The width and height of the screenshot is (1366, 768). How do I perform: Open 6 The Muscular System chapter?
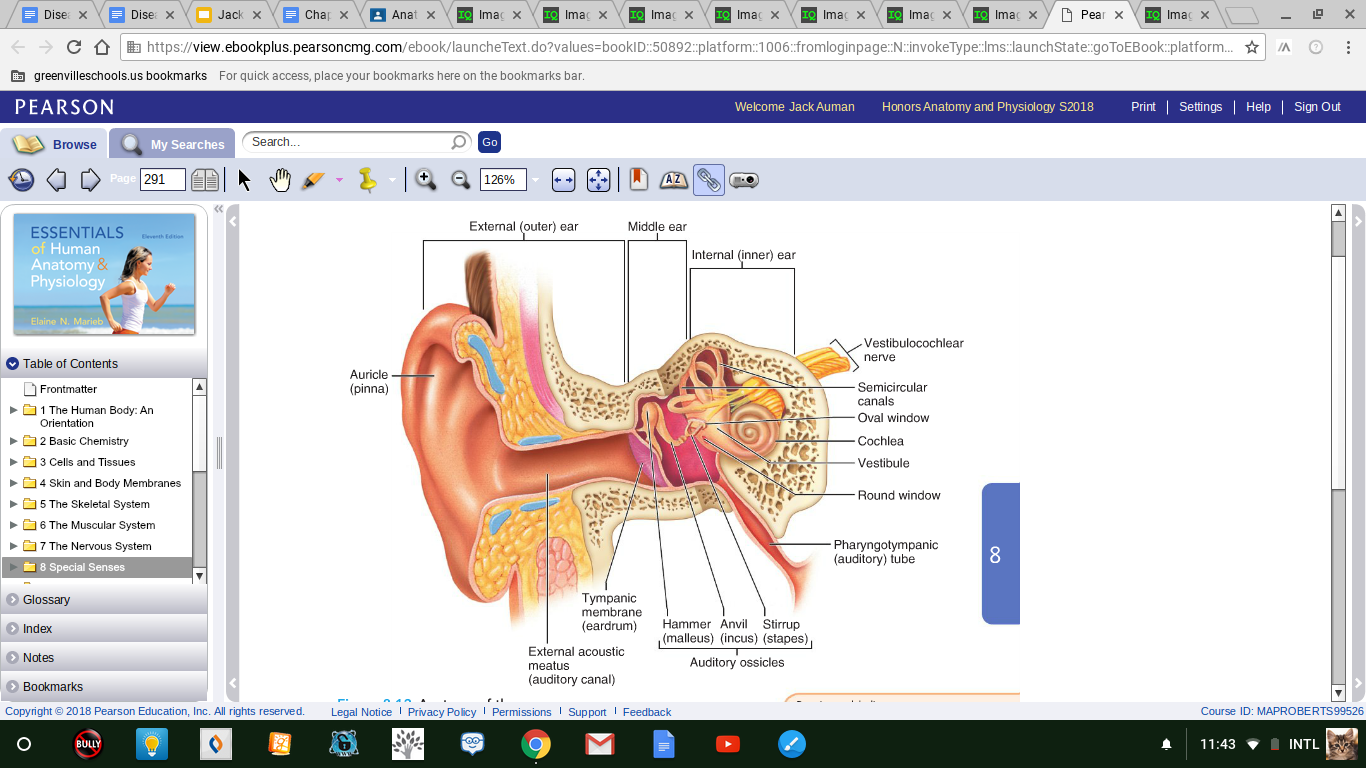(x=97, y=525)
